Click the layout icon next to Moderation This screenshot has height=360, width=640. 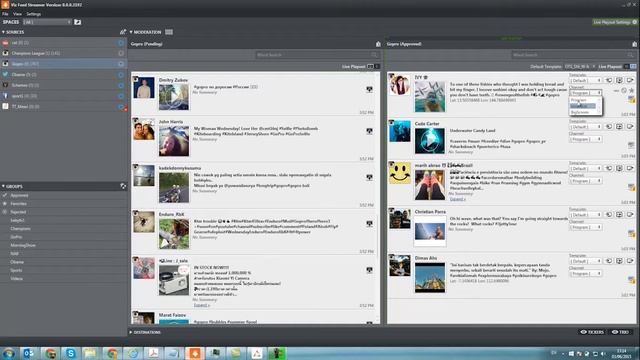pyautogui.click(x=169, y=32)
